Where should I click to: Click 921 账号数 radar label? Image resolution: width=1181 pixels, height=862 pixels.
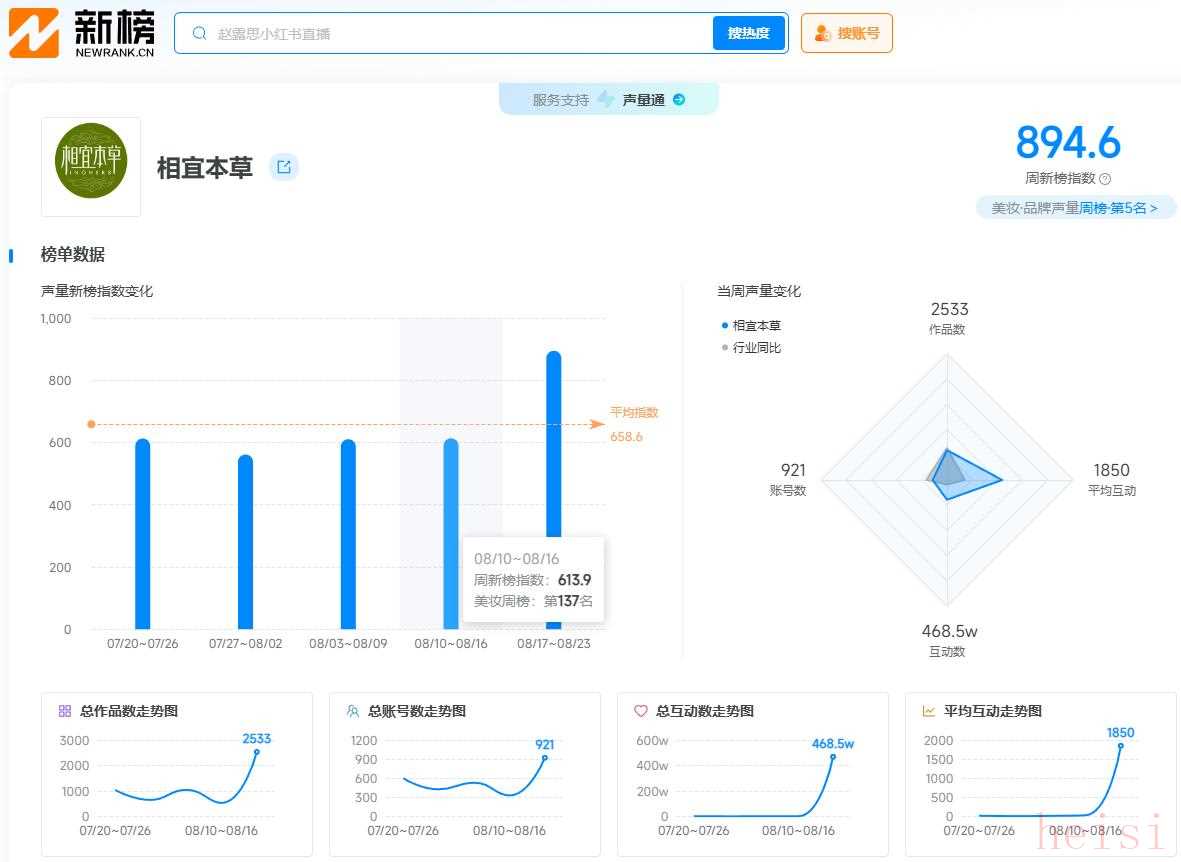[789, 479]
